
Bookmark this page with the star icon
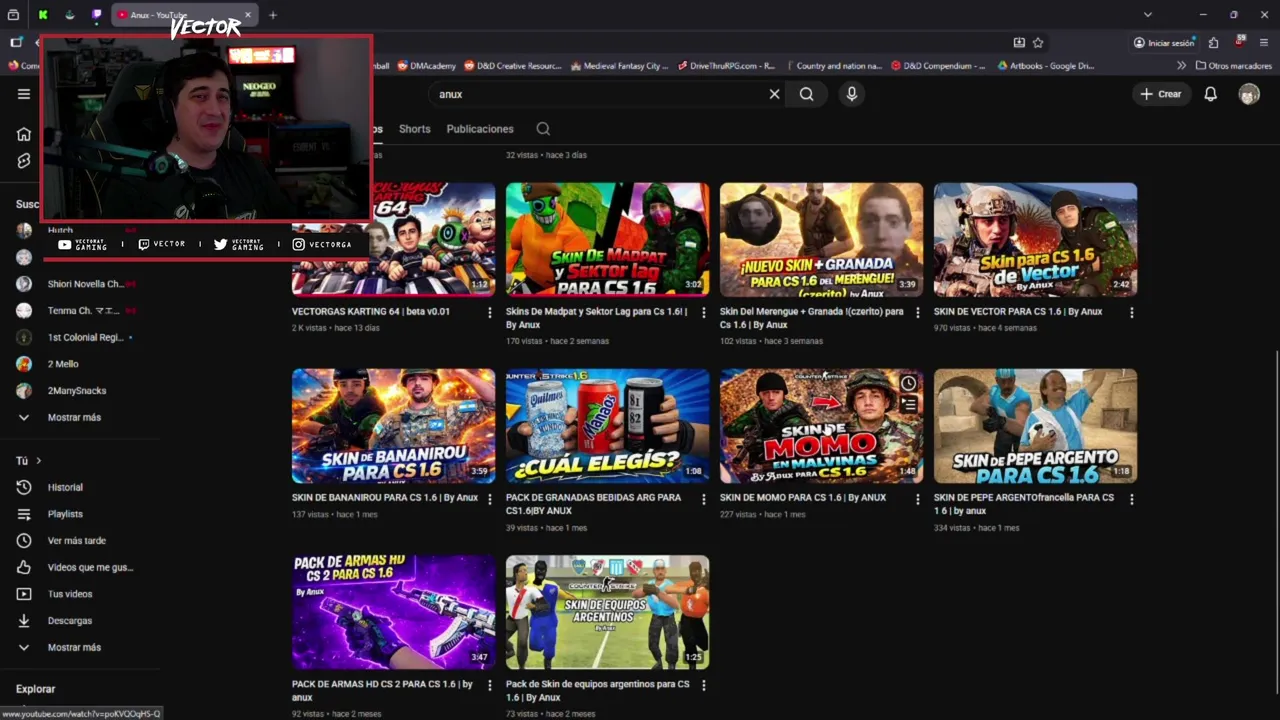(1038, 43)
